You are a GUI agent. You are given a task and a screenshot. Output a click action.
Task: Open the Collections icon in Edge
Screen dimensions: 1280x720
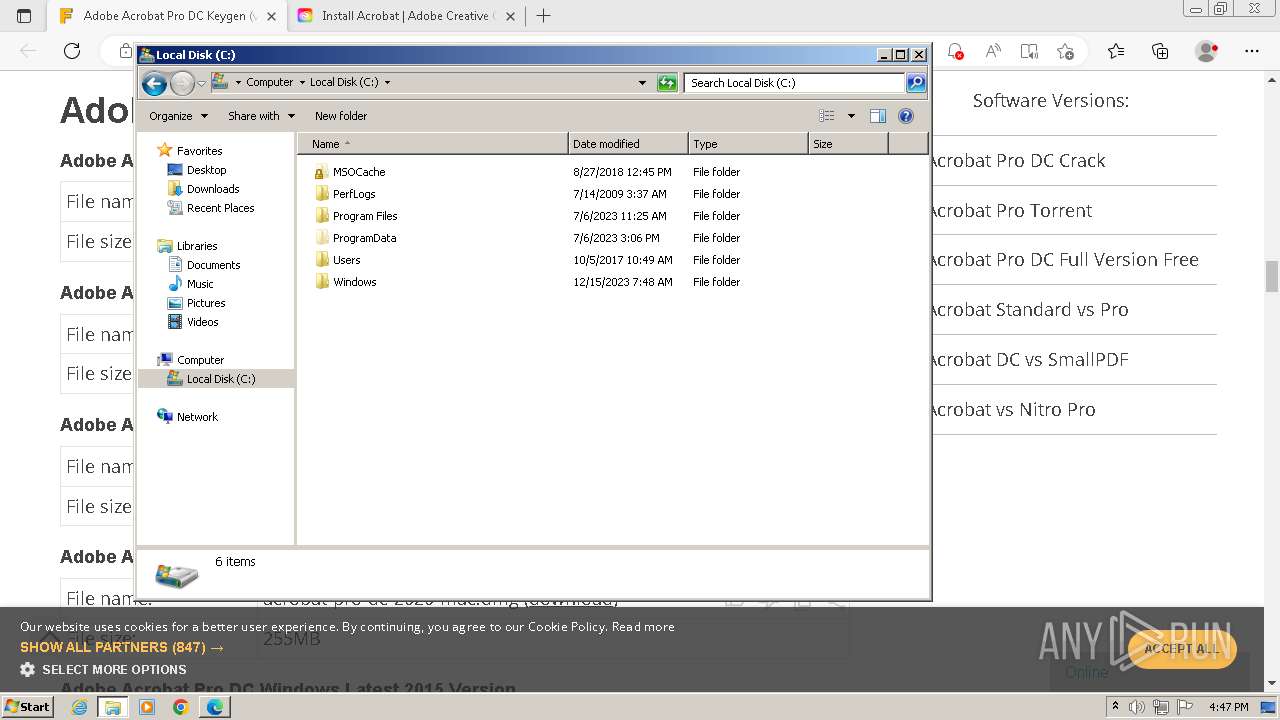(x=1160, y=51)
